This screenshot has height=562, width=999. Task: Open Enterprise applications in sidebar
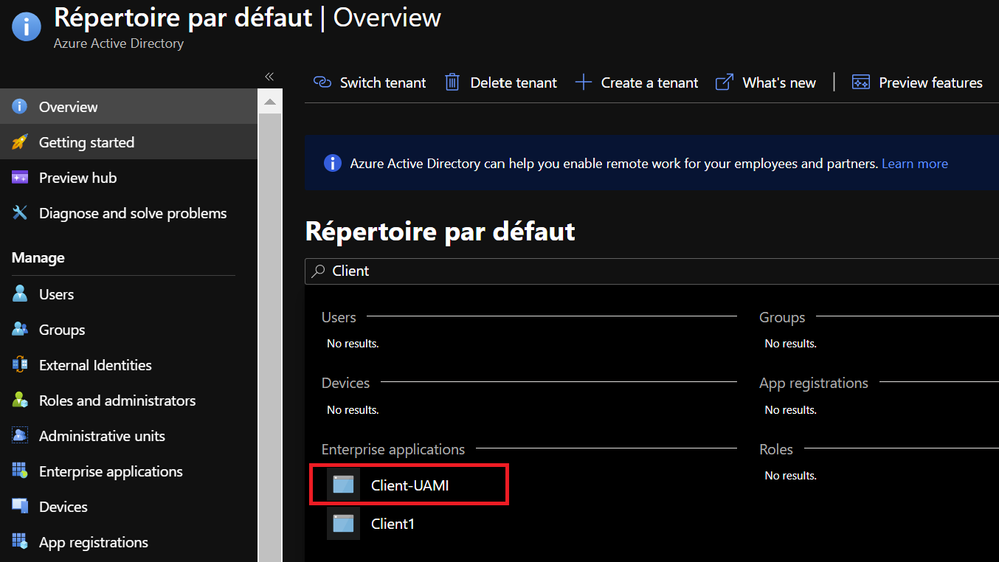129,471
